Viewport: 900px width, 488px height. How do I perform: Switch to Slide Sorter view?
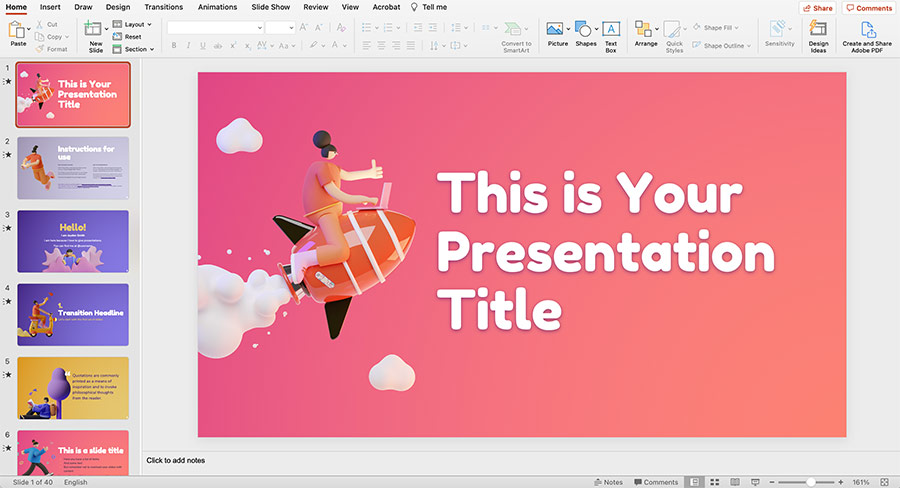point(716,482)
